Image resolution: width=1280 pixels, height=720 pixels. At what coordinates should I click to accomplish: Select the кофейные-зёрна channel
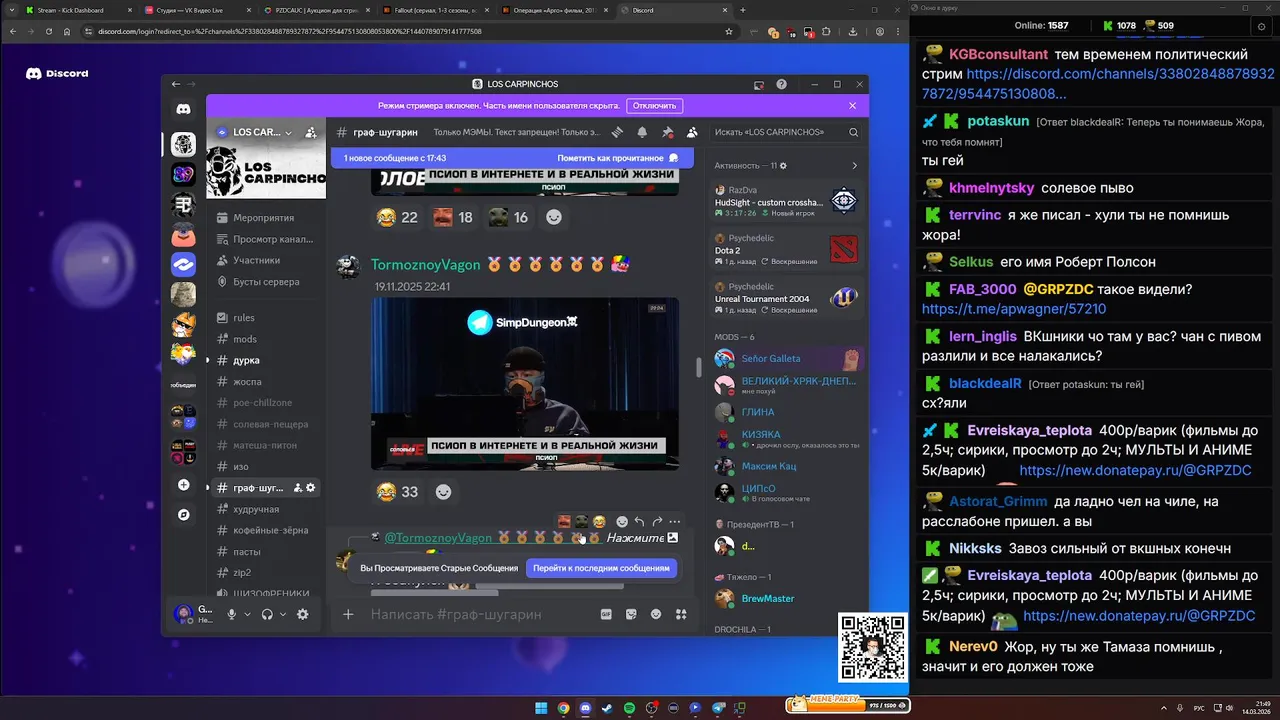pyautogui.click(x=266, y=530)
